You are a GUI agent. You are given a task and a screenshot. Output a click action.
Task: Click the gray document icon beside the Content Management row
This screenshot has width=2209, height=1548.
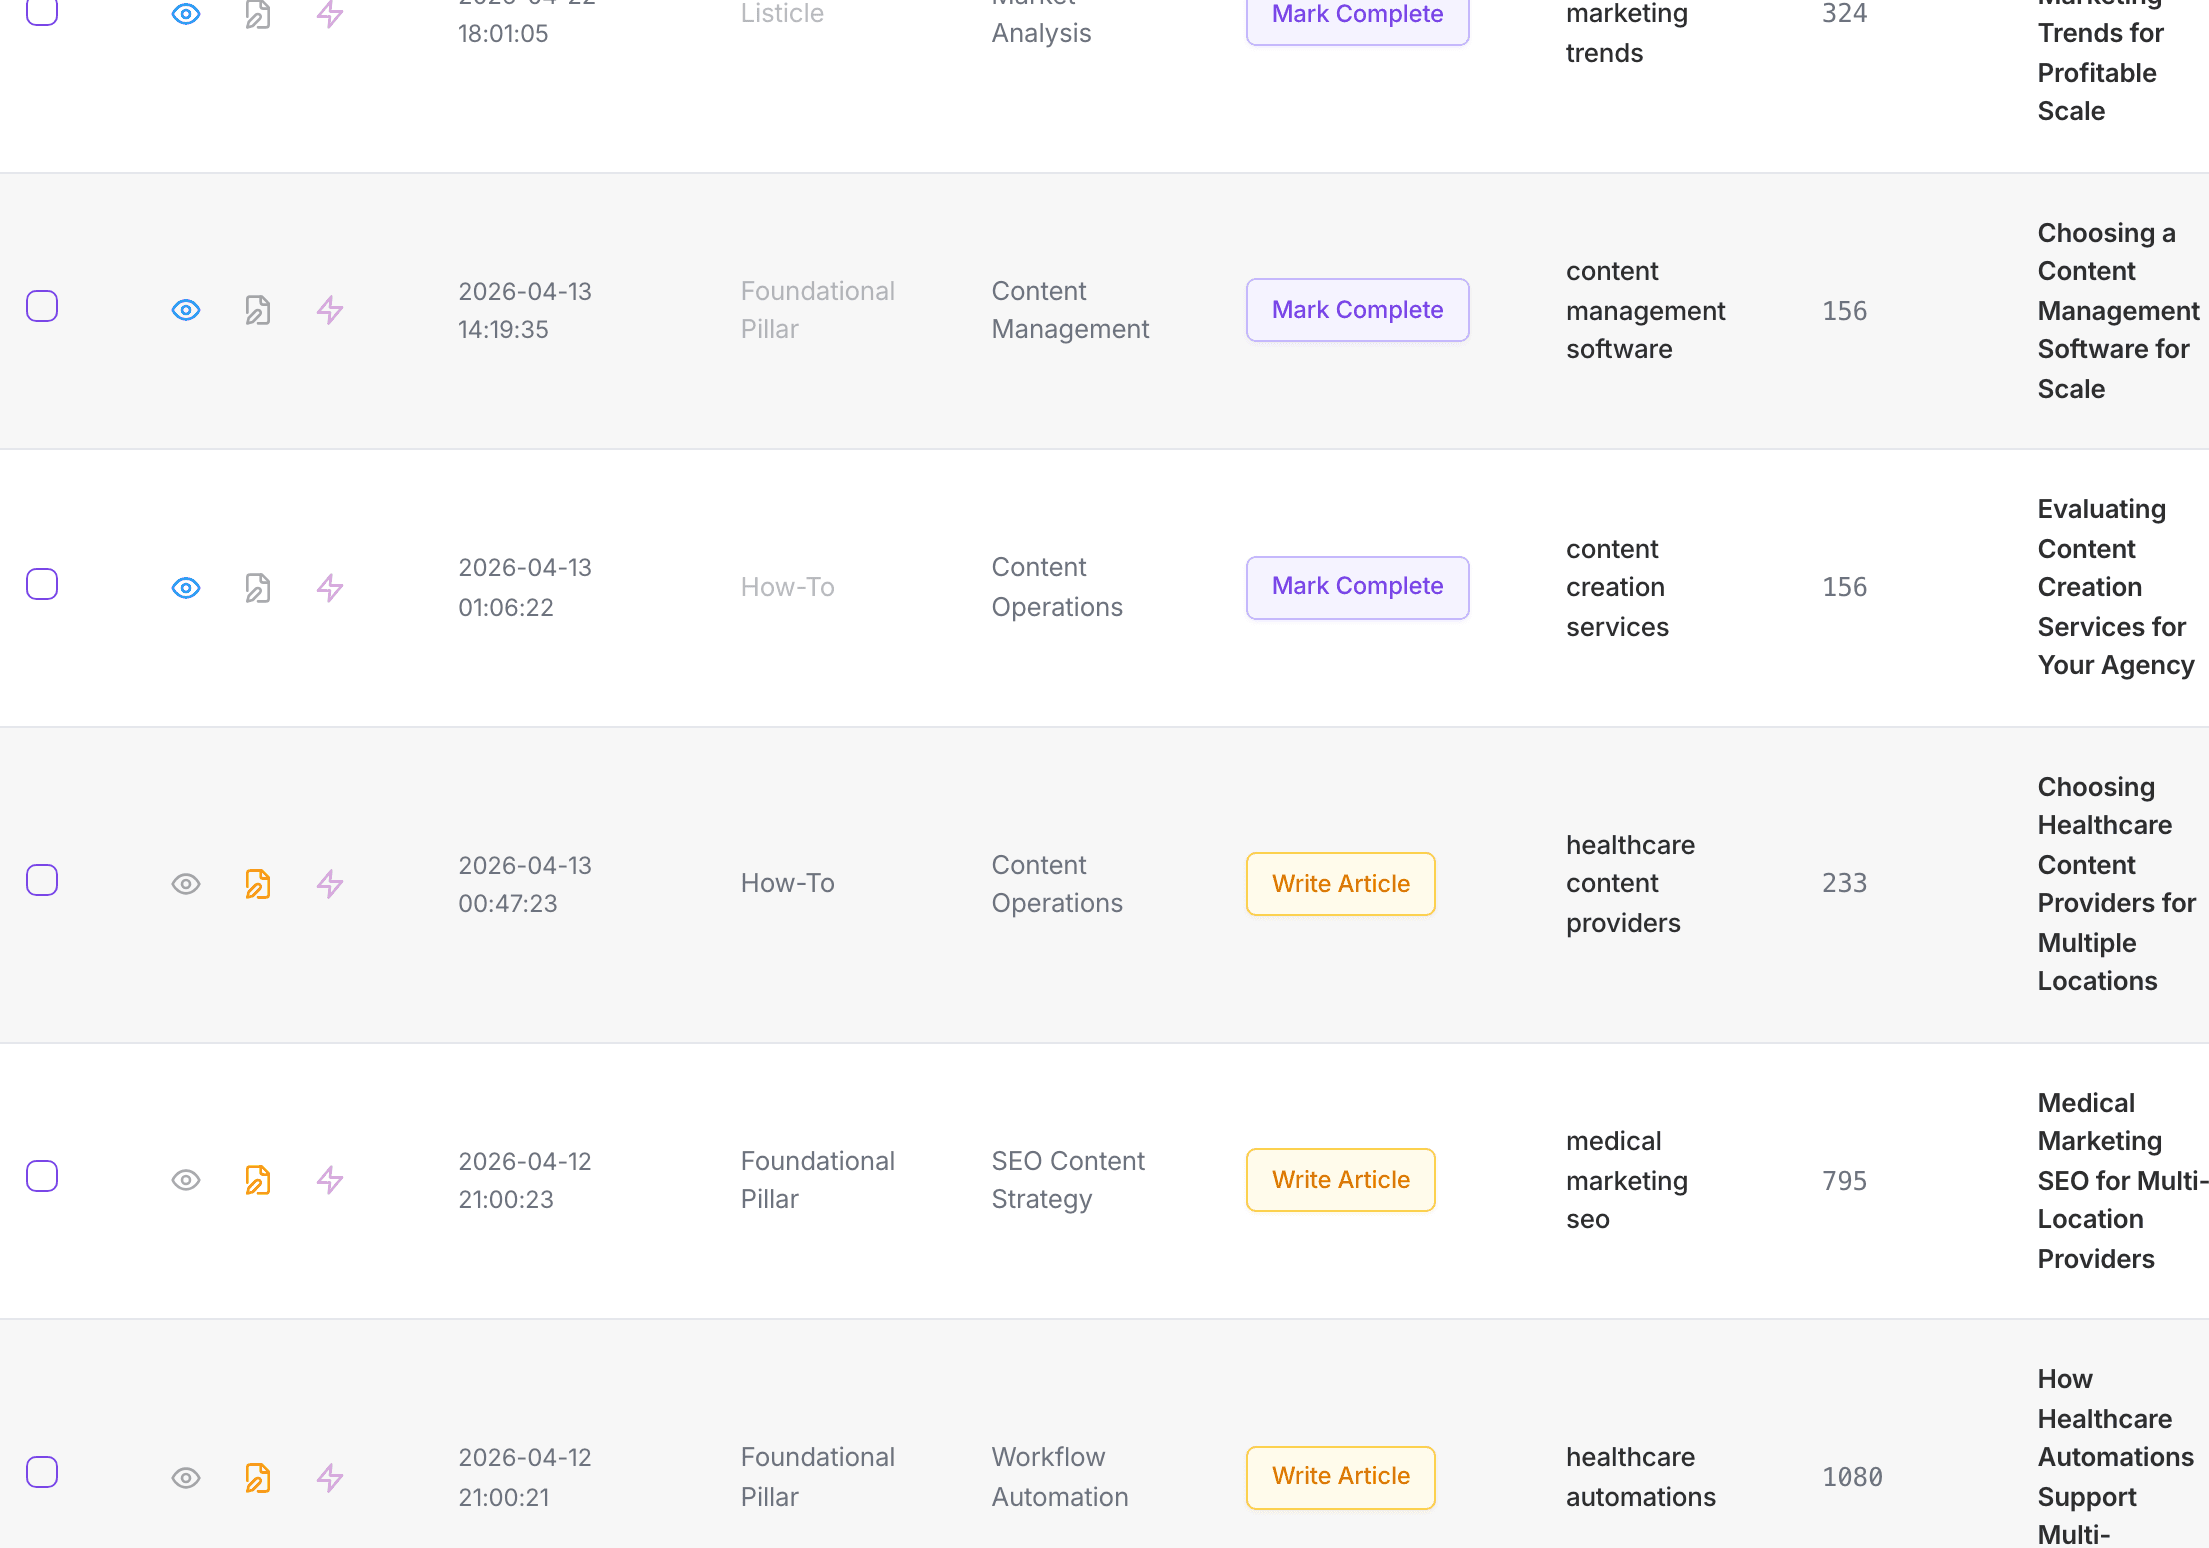[258, 310]
